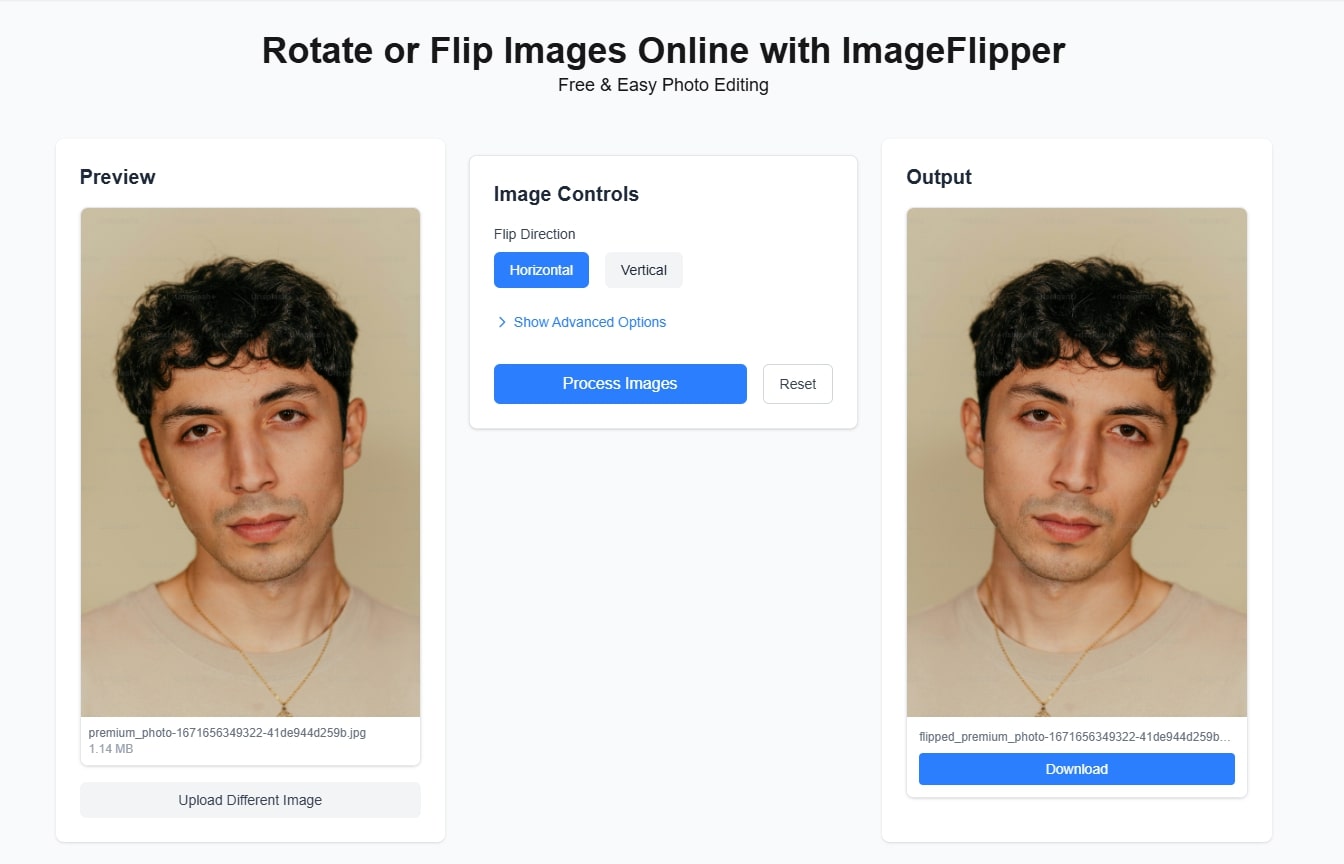Click the flipped image in the Output panel
Viewport: 1344px width, 864px height.
[1076, 460]
